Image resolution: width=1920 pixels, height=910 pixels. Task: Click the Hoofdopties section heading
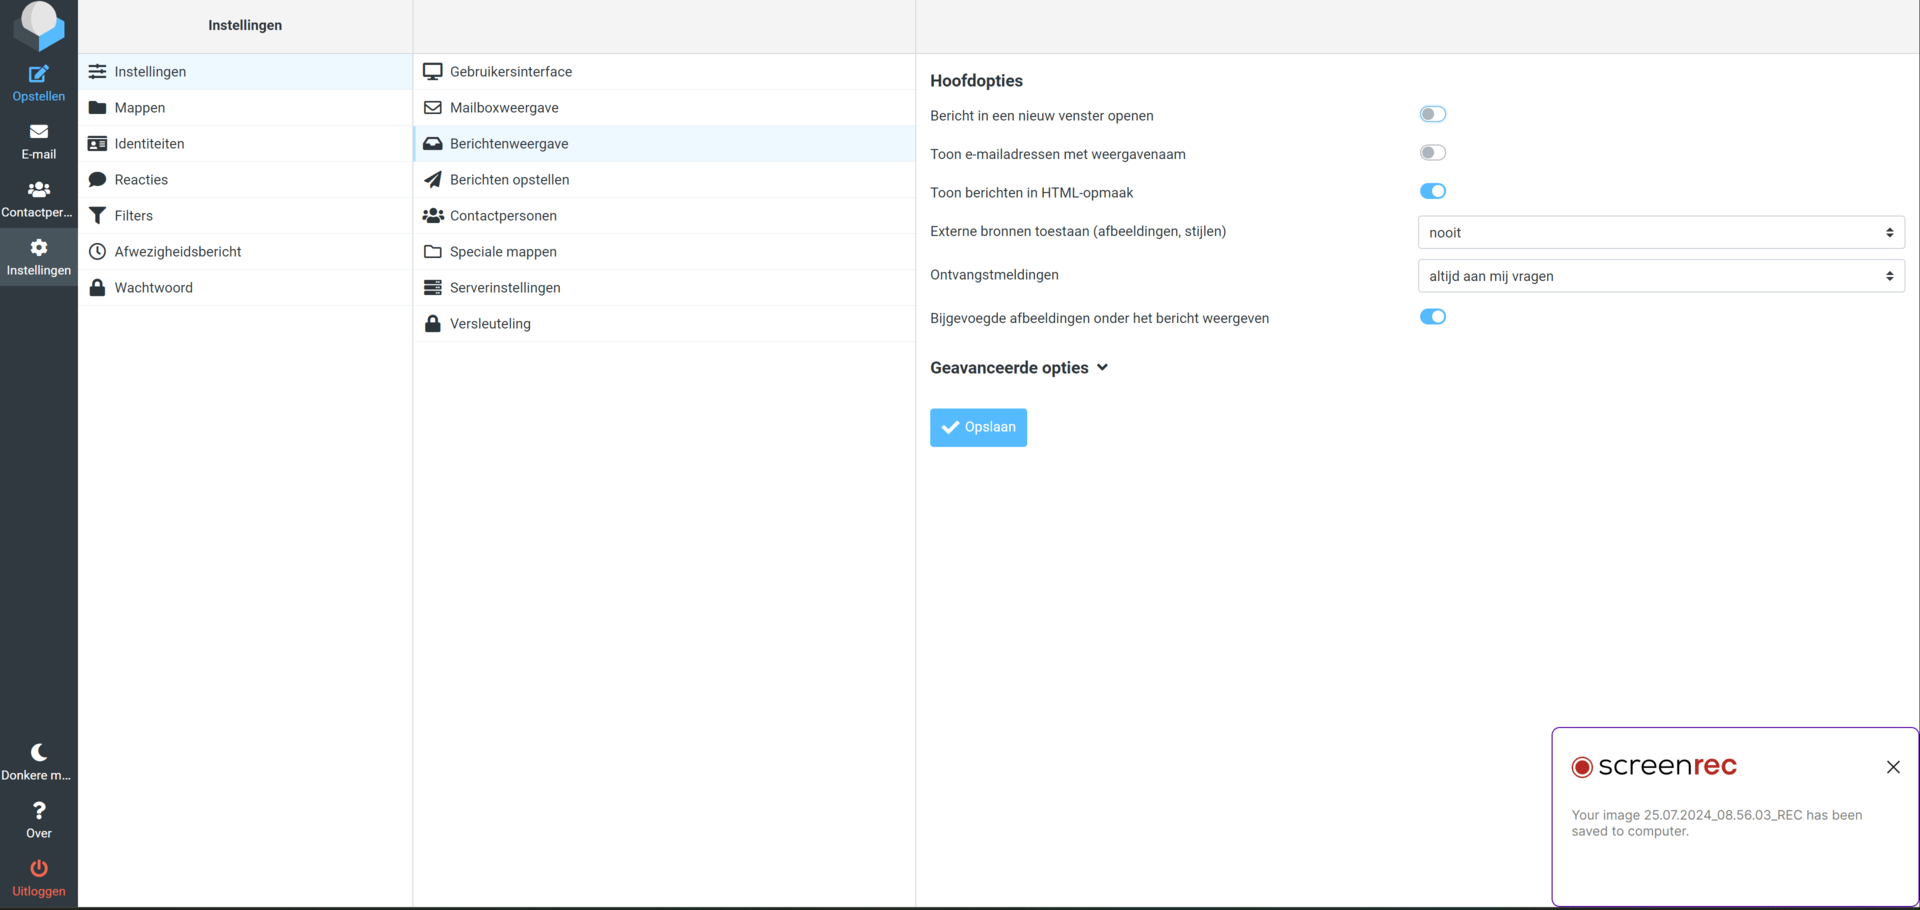tap(976, 81)
